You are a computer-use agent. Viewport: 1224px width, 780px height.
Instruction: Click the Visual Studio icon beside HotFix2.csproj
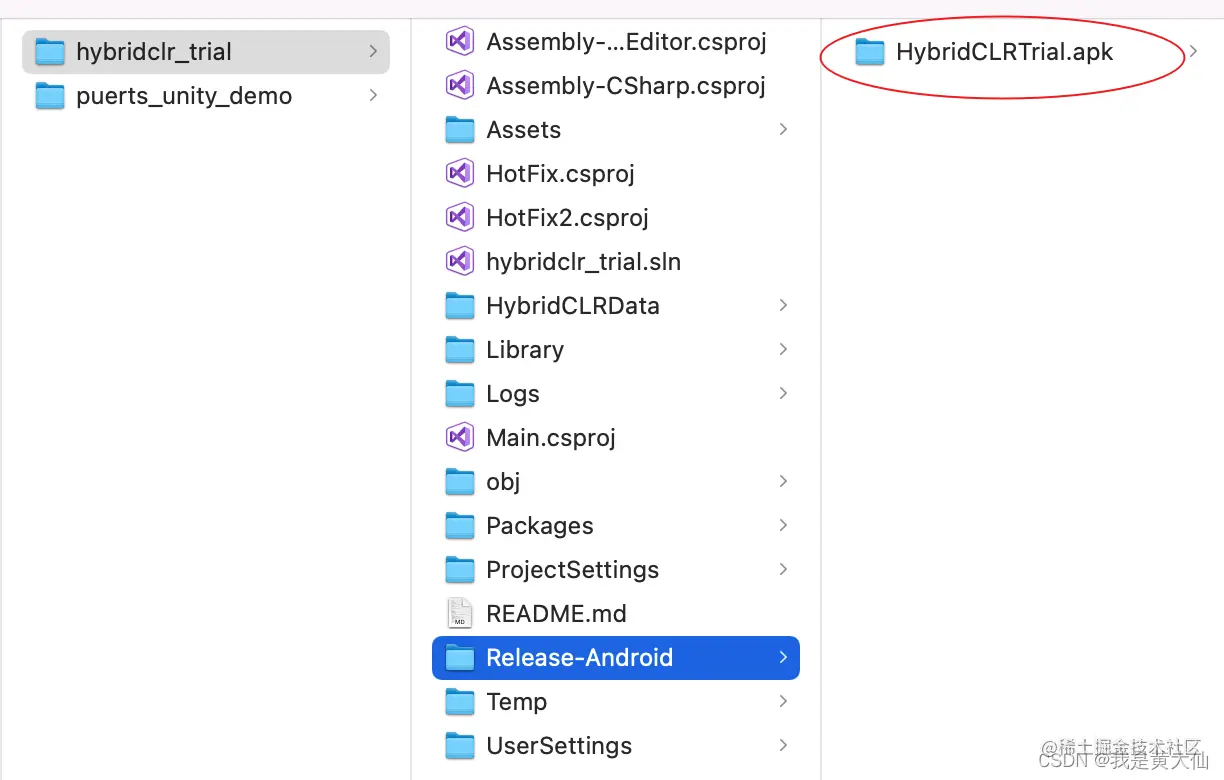(459, 217)
